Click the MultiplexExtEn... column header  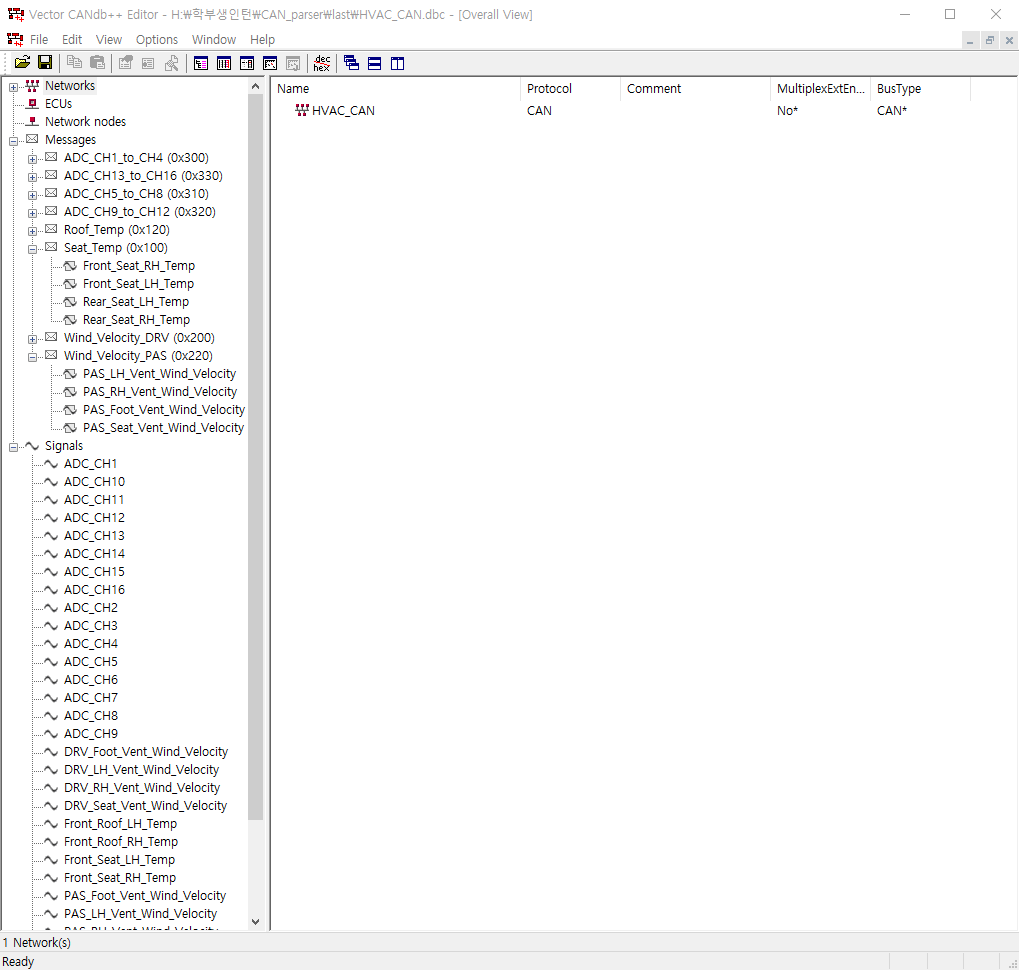tap(821, 89)
